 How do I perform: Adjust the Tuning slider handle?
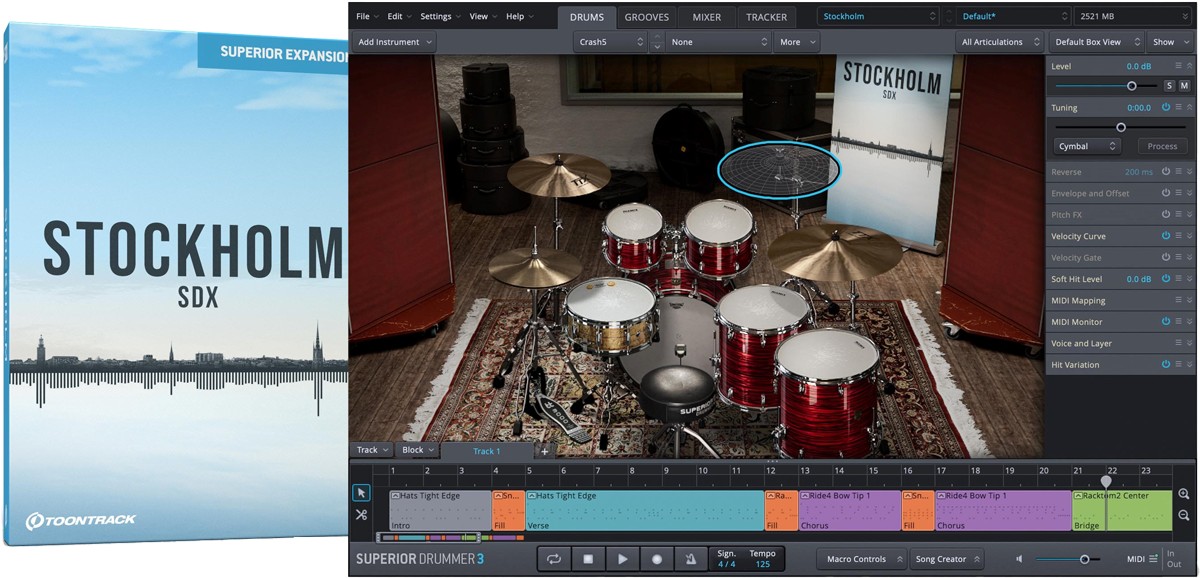[1121, 127]
